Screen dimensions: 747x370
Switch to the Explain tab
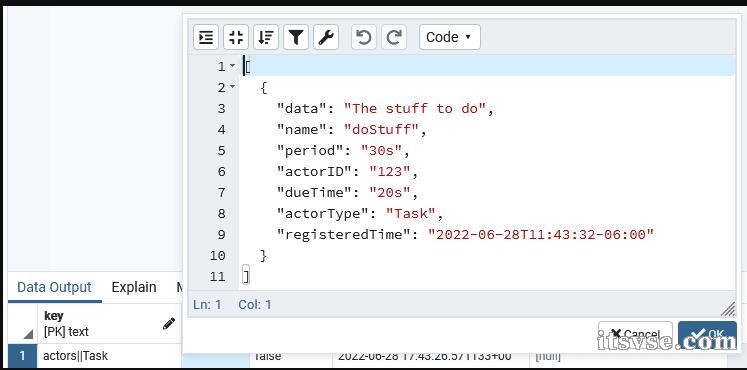(134, 287)
